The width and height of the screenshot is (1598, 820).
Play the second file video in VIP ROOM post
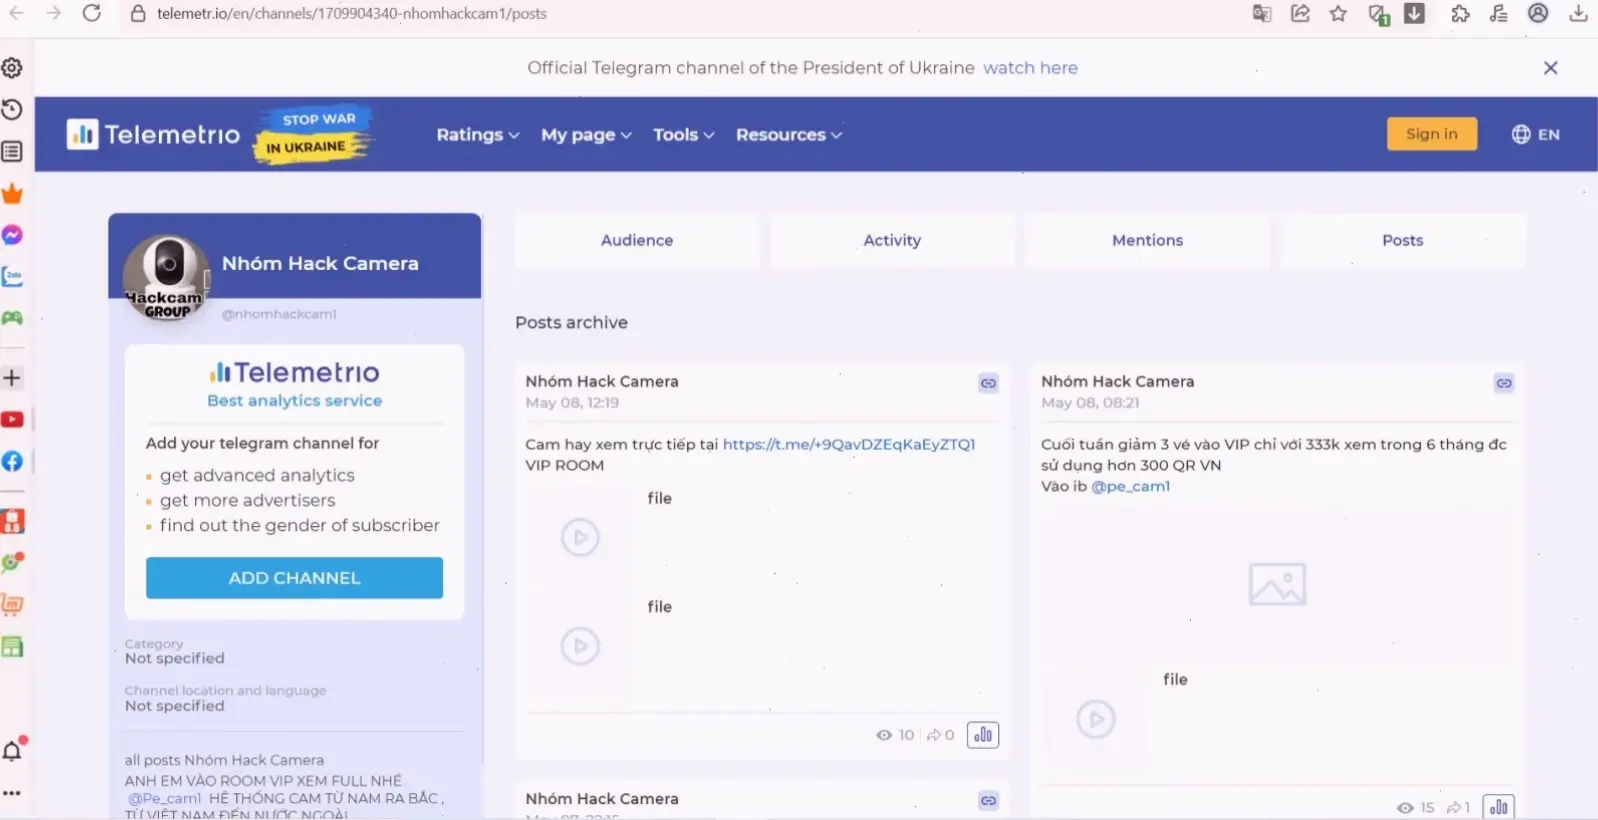pos(580,646)
